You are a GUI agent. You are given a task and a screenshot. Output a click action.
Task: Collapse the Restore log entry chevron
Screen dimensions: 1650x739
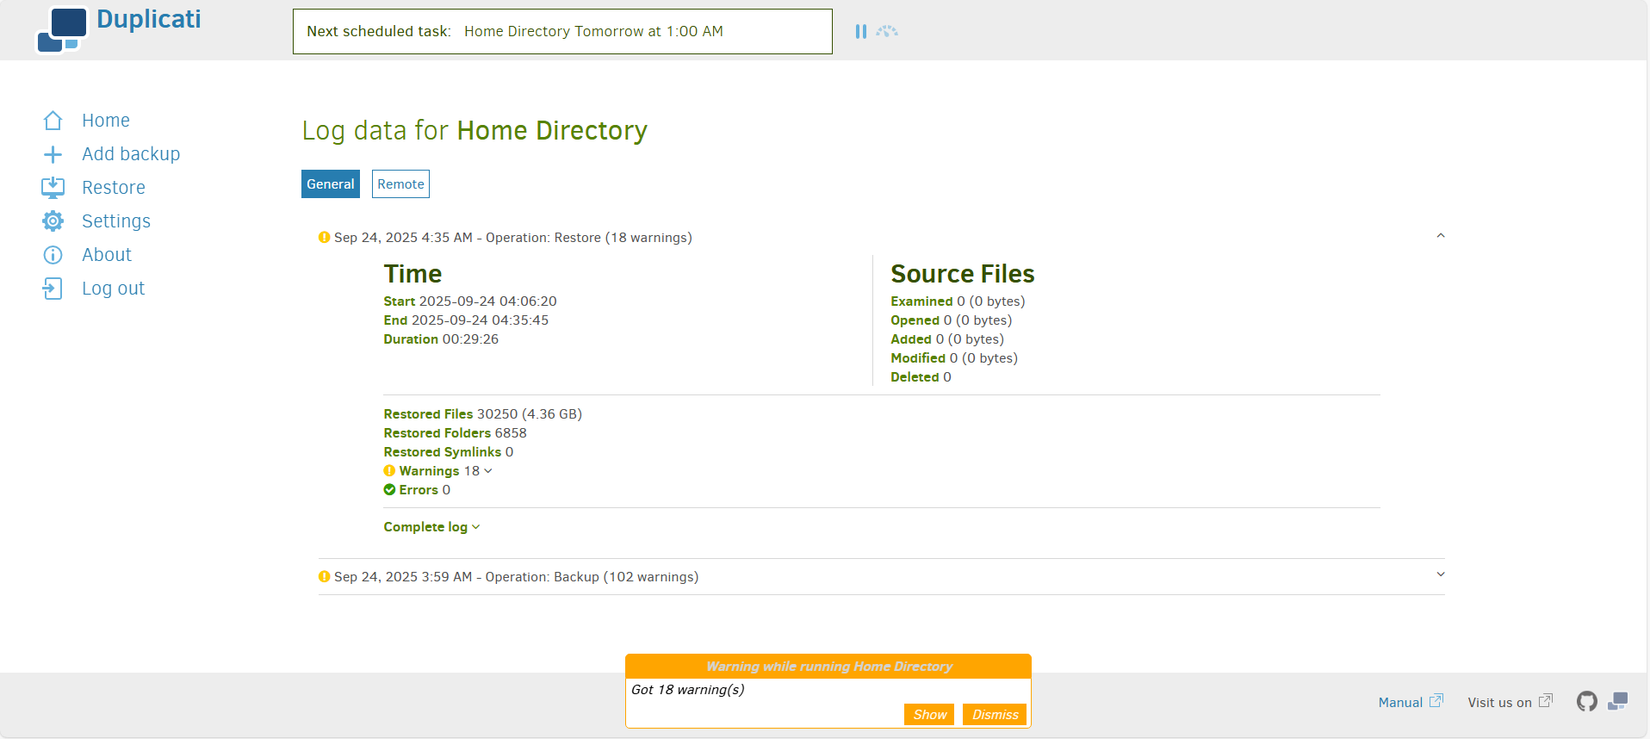coord(1440,237)
